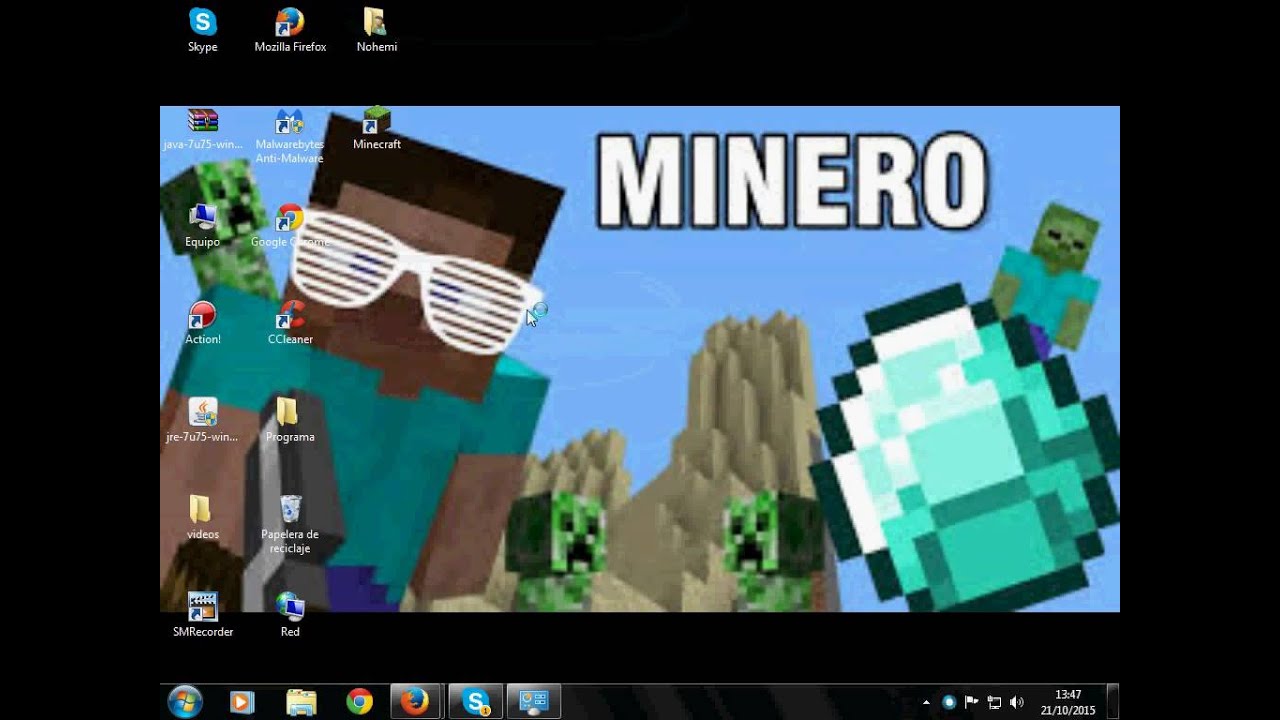Launch the Action! recorder shortcut
Image resolution: width=1280 pixels, height=720 pixels.
pyautogui.click(x=203, y=323)
